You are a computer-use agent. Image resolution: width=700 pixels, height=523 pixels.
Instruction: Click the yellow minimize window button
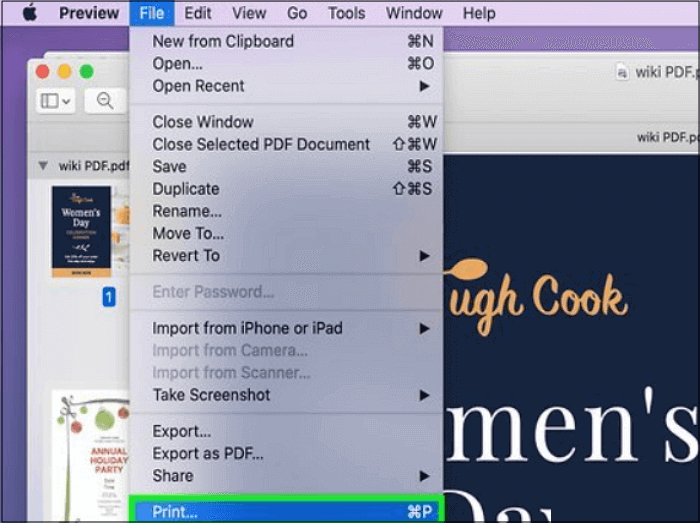coord(65,71)
